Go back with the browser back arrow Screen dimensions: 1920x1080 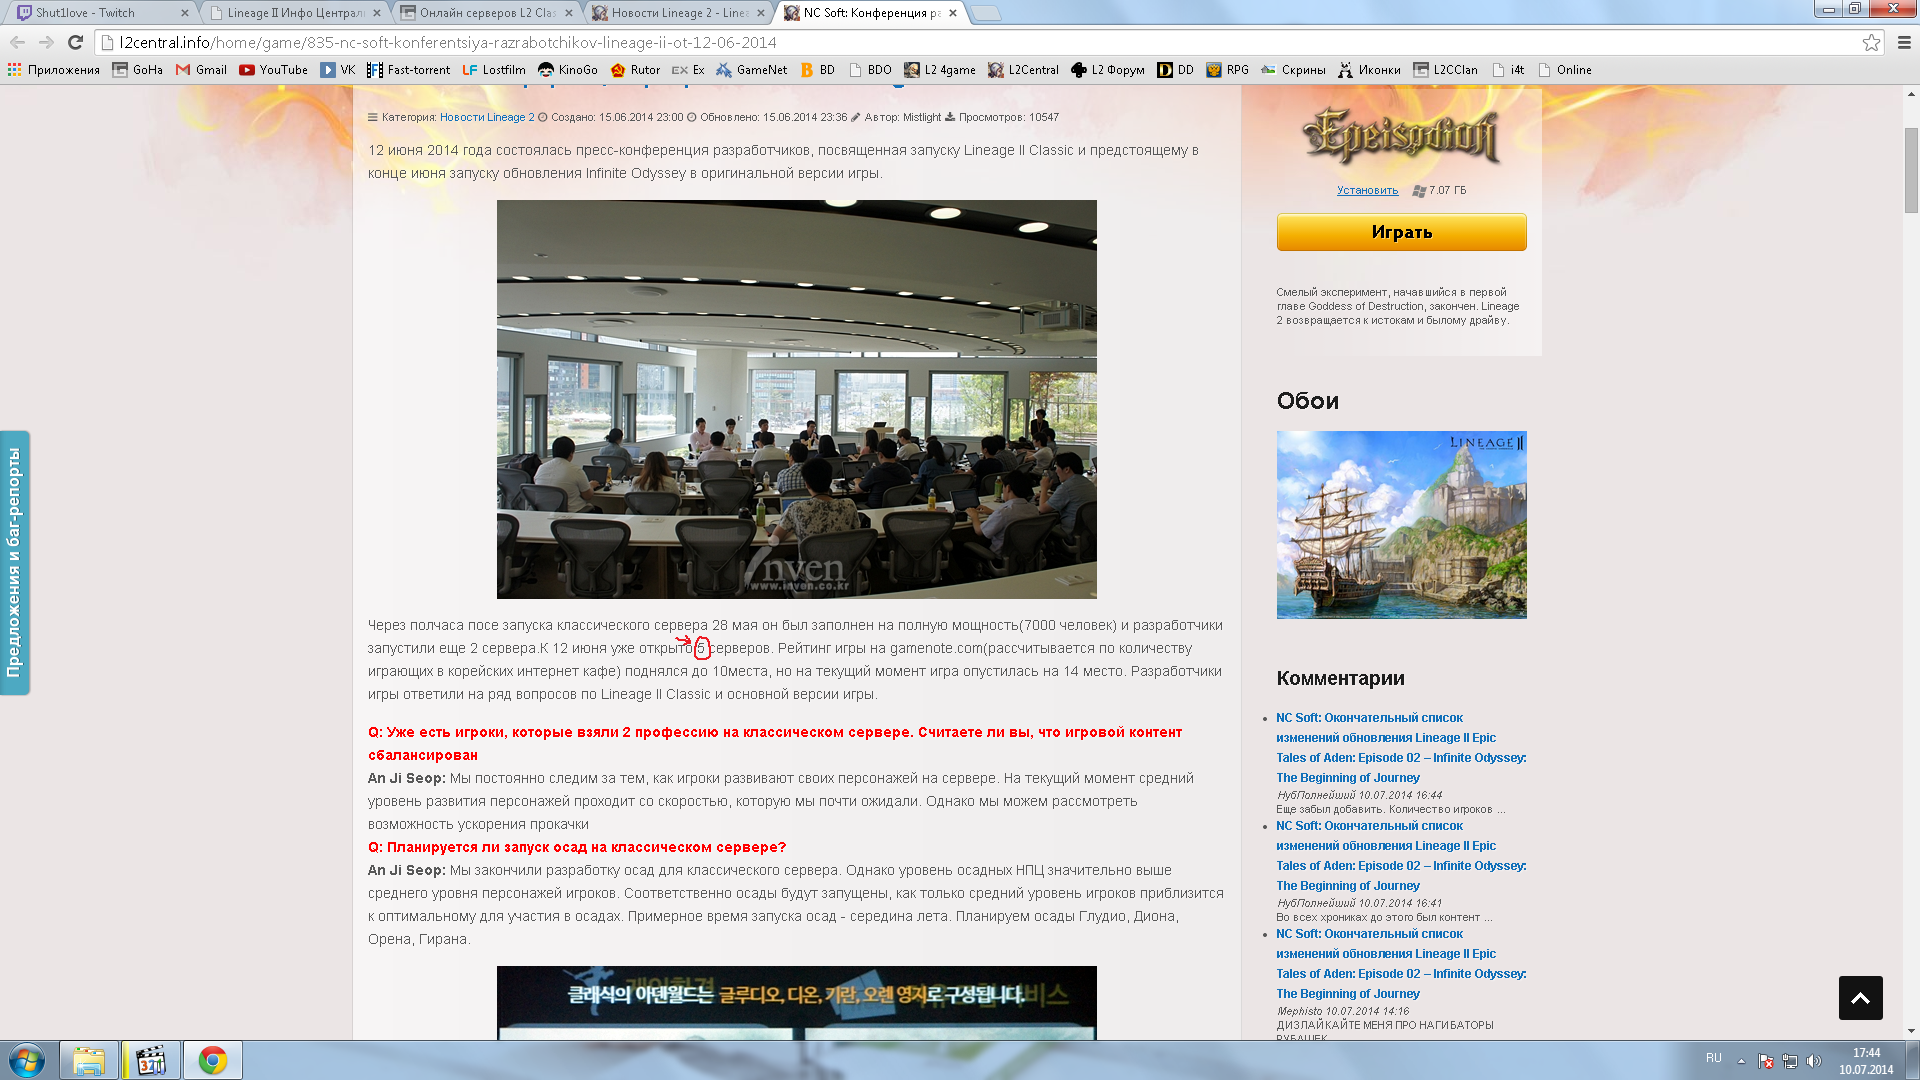click(x=17, y=42)
